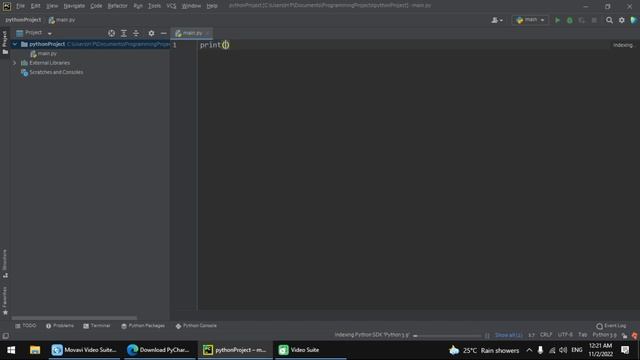The image size is (640, 360).
Task: Run the main configuration with the green play icon
Action: [557, 20]
